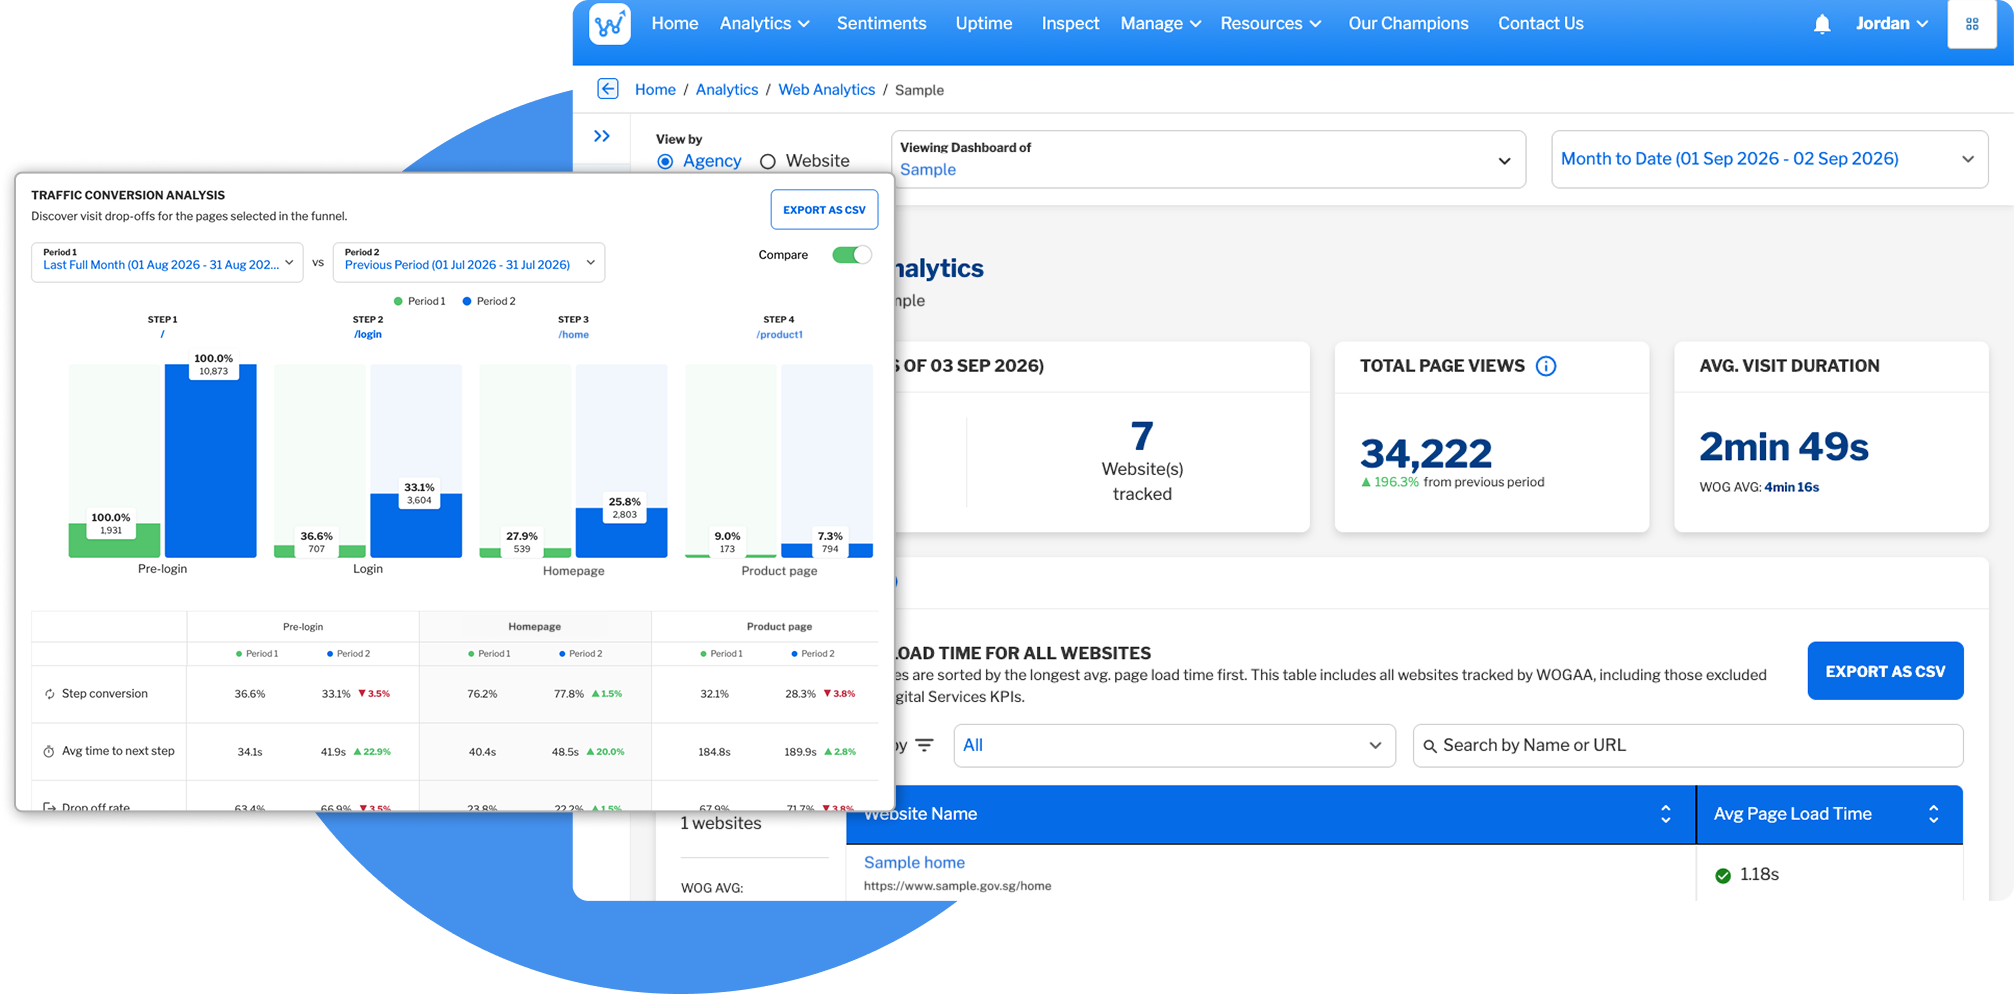Click the filter icon beside All dropdown
This screenshot has width=2014, height=994.
coord(925,745)
